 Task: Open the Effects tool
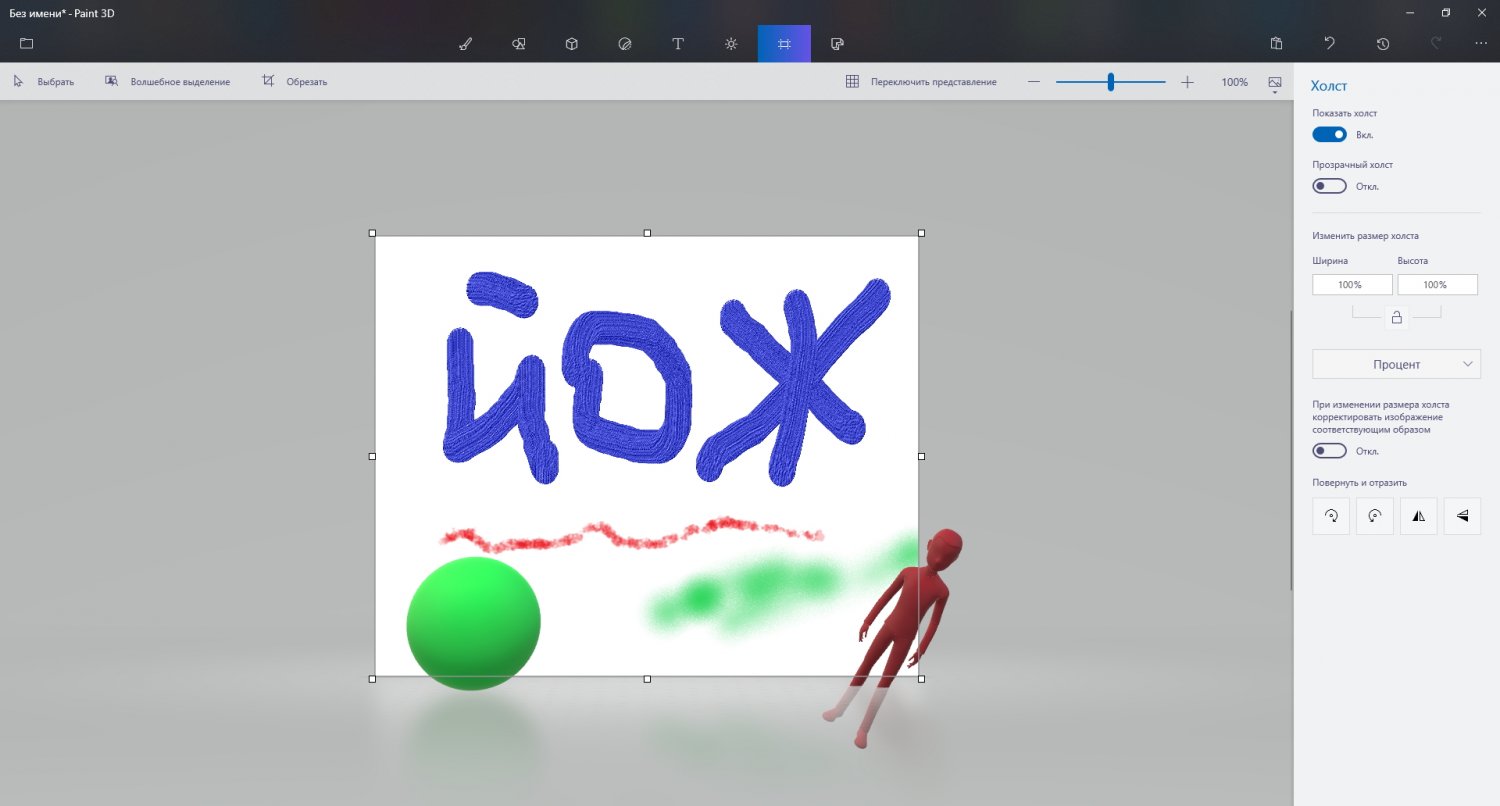click(731, 44)
